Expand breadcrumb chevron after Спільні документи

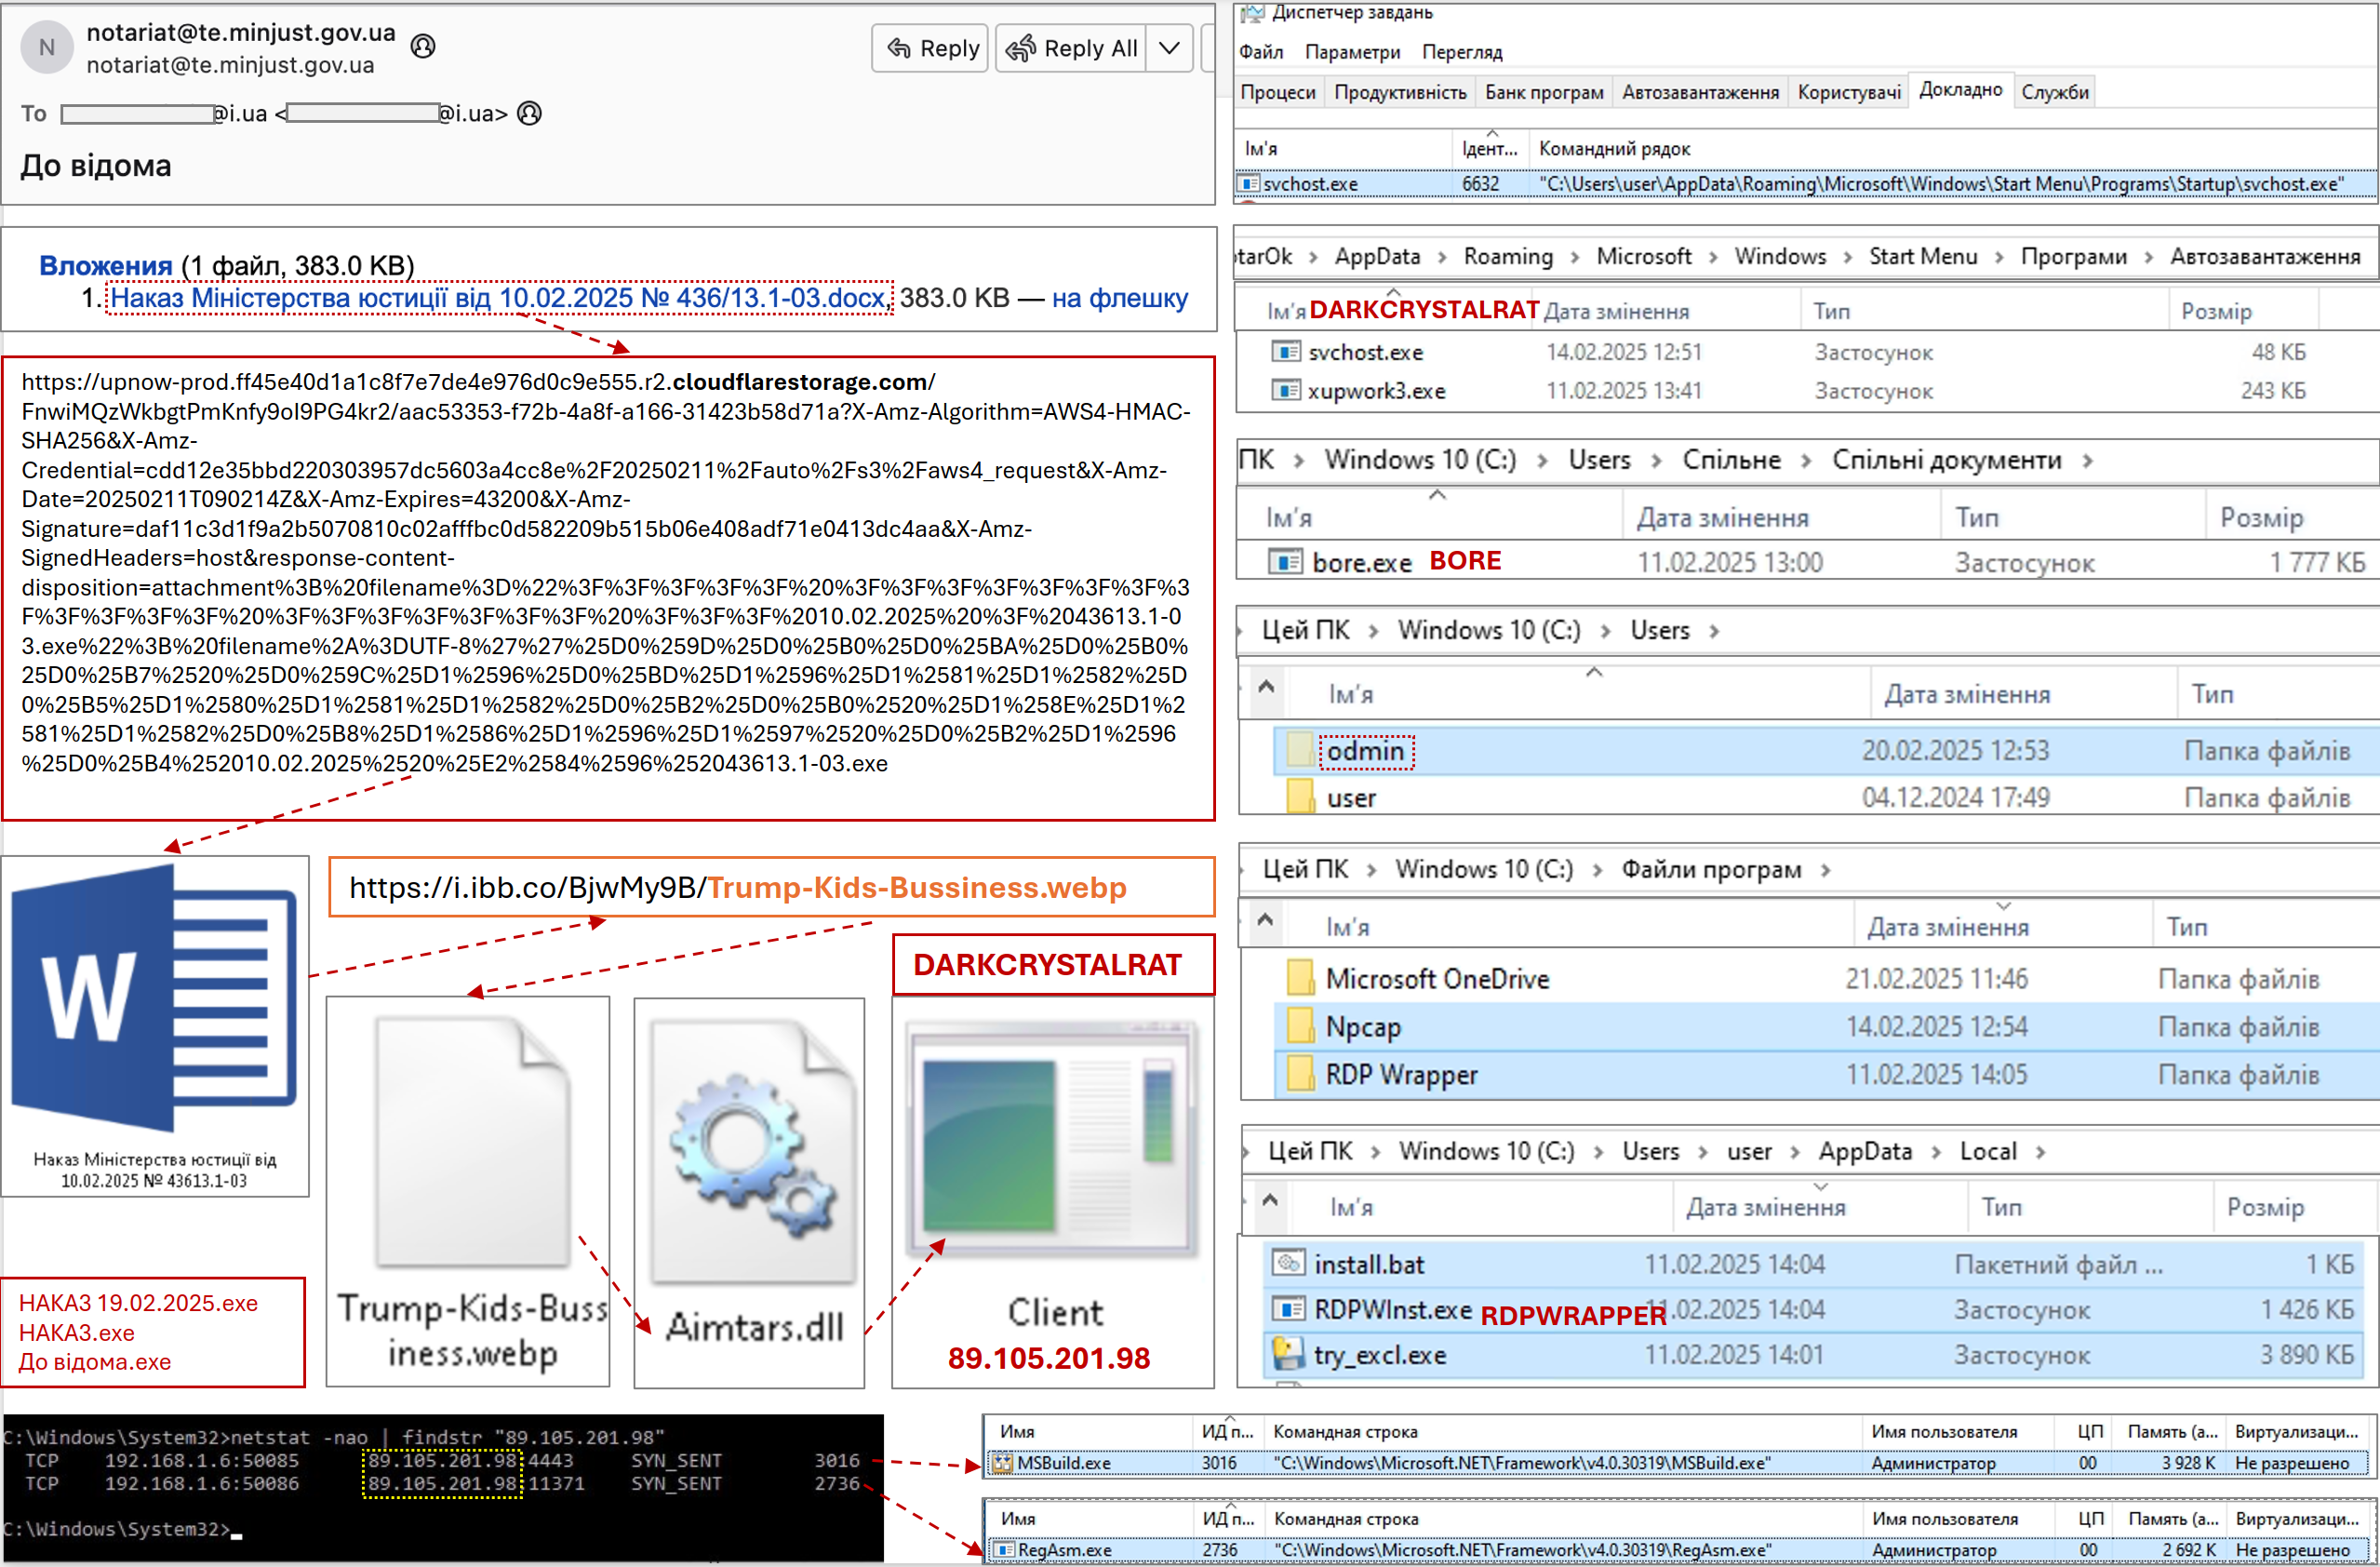pyautogui.click(x=2087, y=461)
